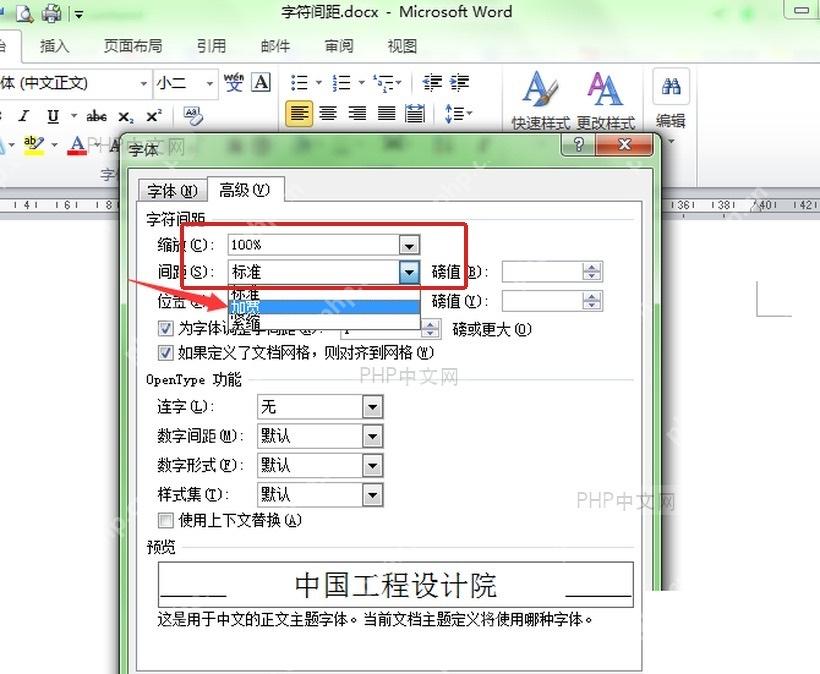Click the line spacing icon
820x674 pixels.
453,113
